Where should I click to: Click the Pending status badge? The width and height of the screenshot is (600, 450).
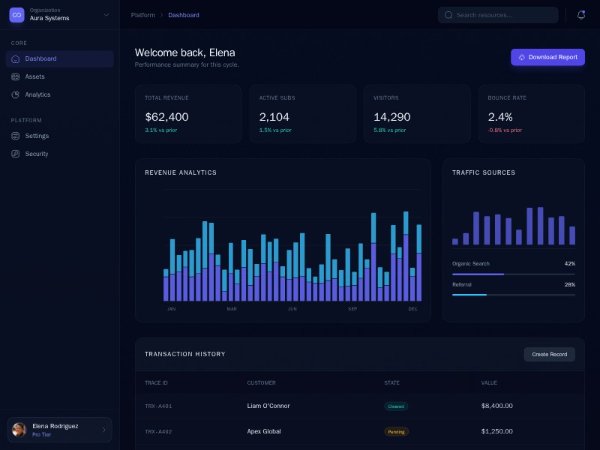tap(396, 432)
